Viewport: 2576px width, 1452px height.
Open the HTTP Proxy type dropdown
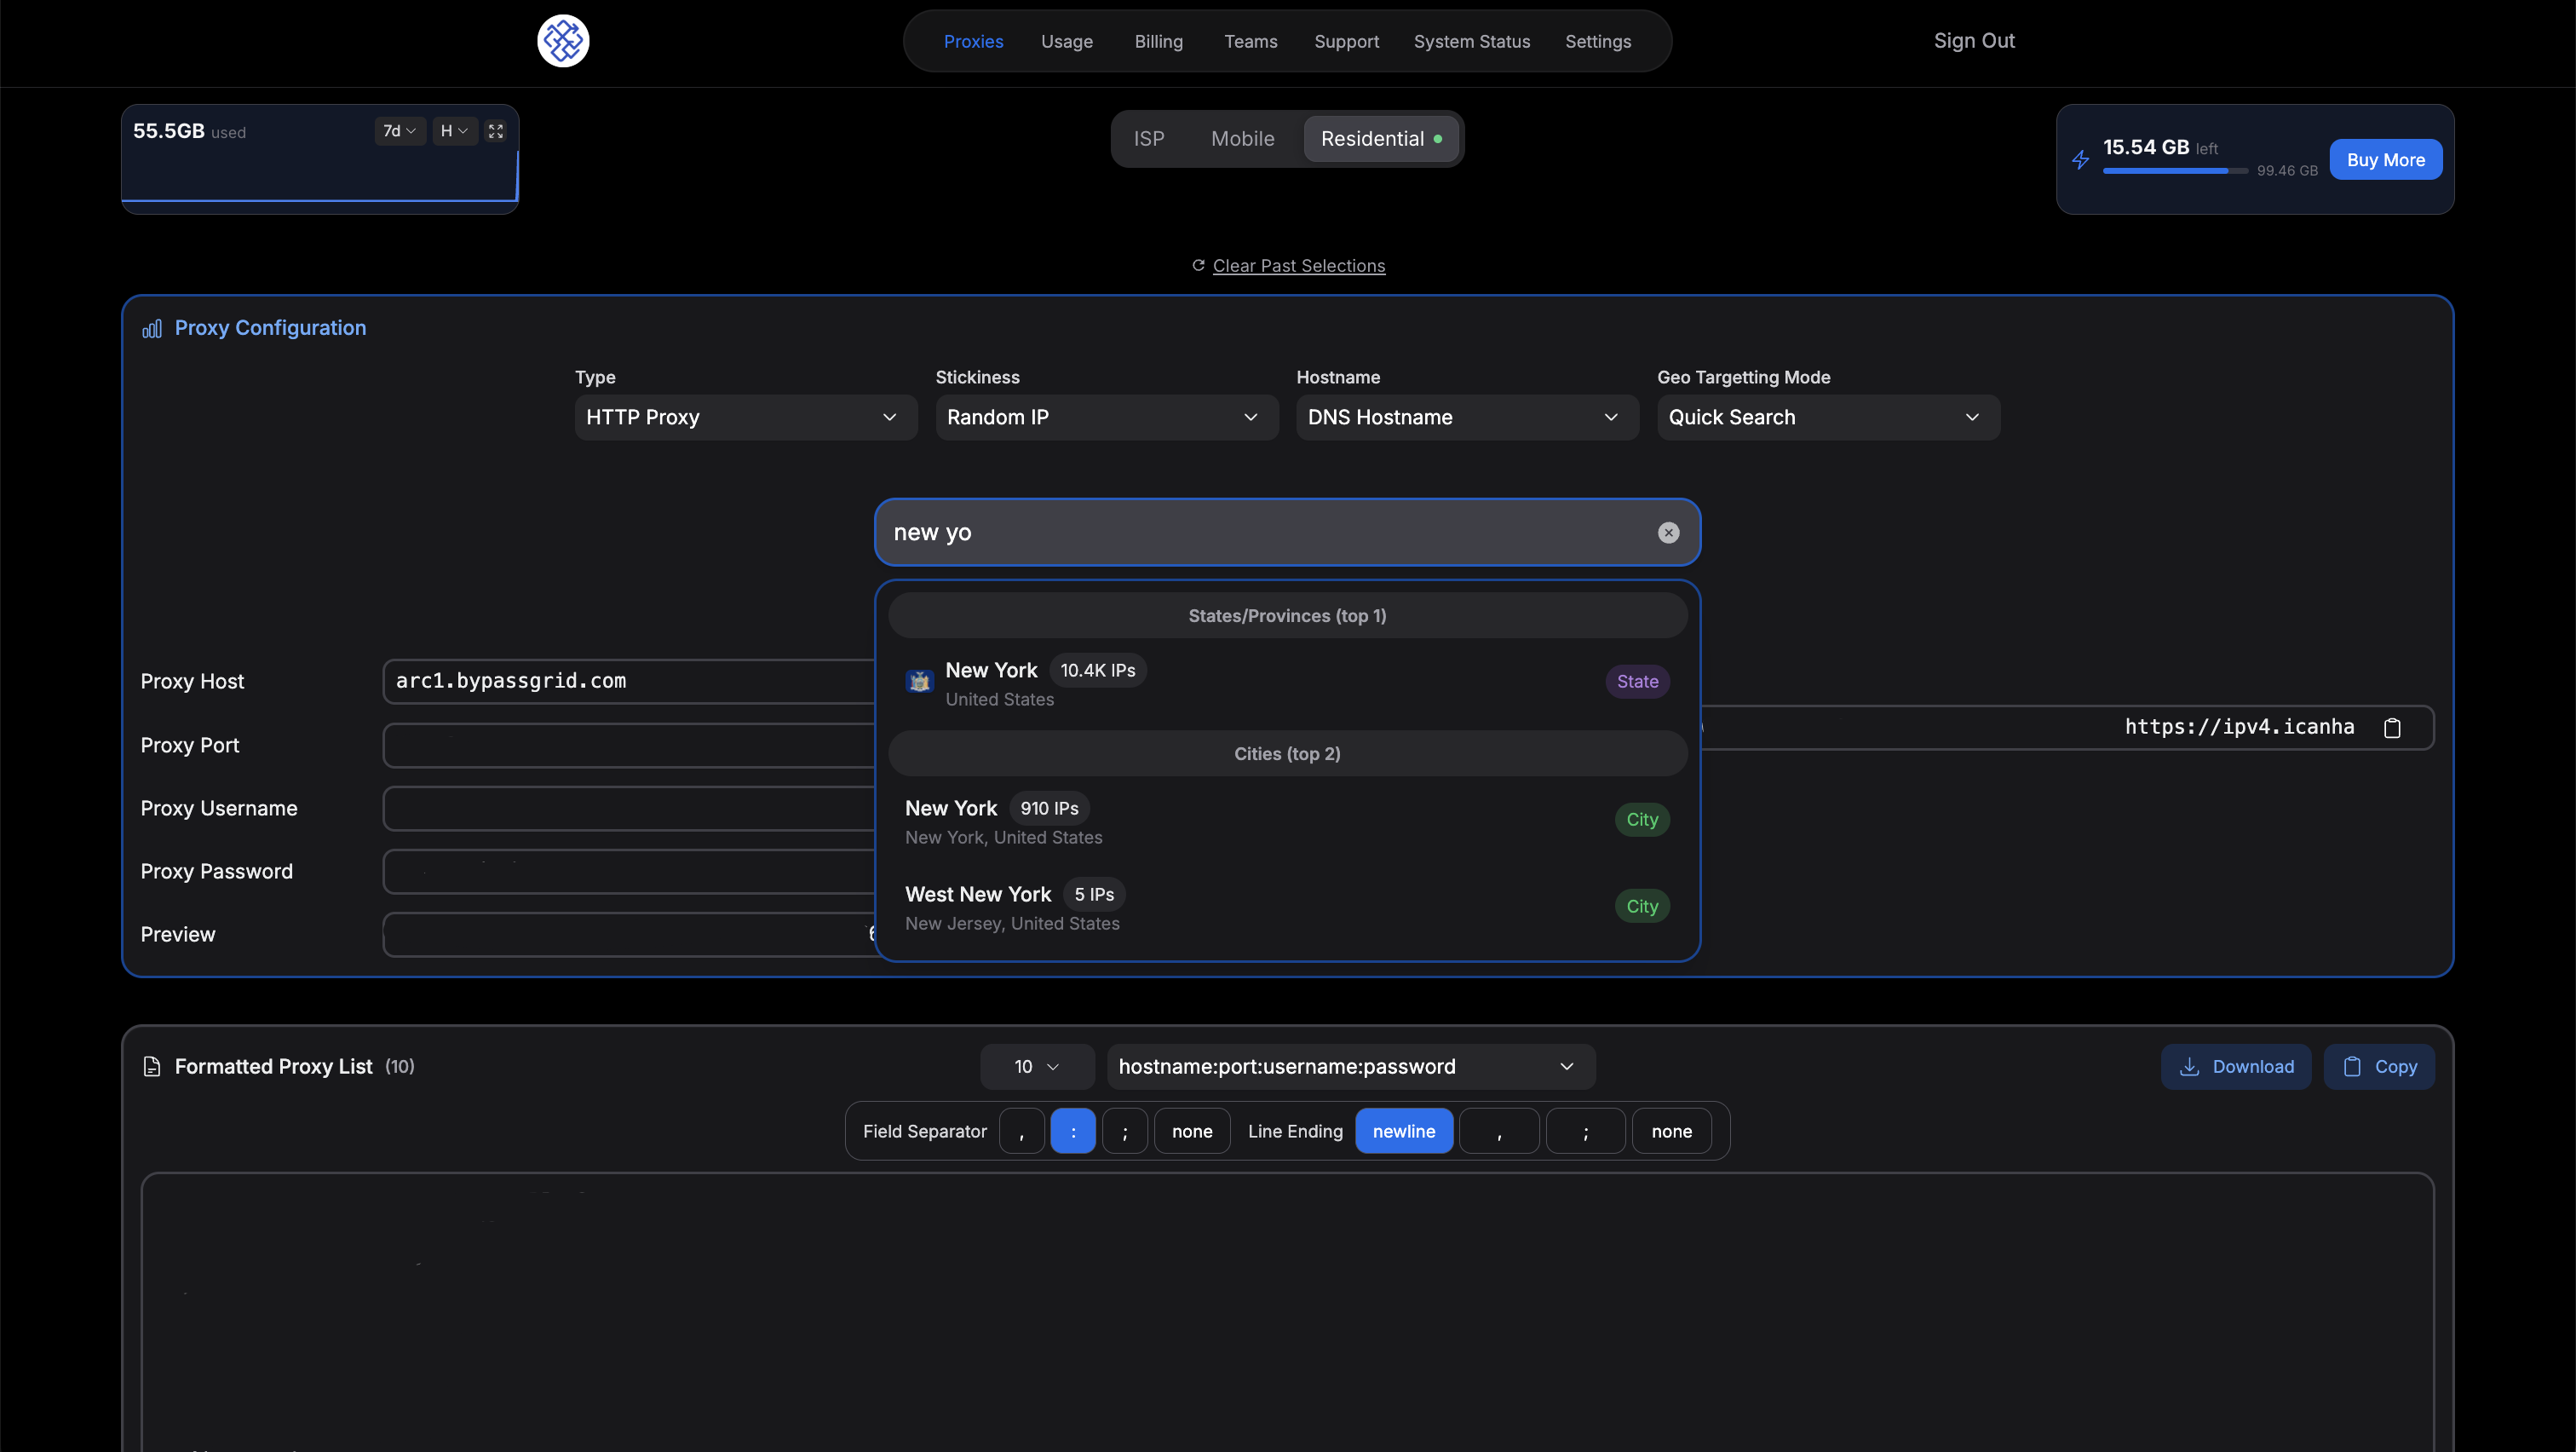[745, 418]
